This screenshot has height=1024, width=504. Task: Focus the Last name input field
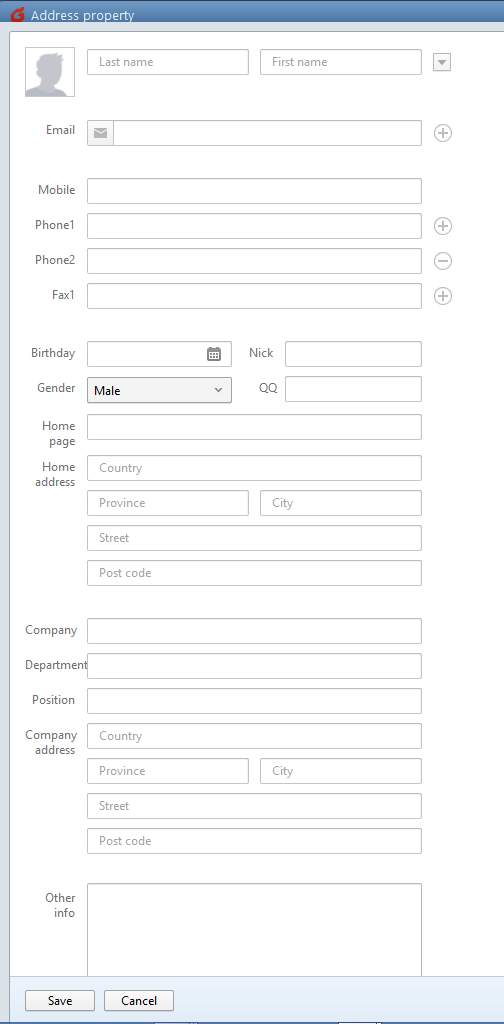click(168, 62)
